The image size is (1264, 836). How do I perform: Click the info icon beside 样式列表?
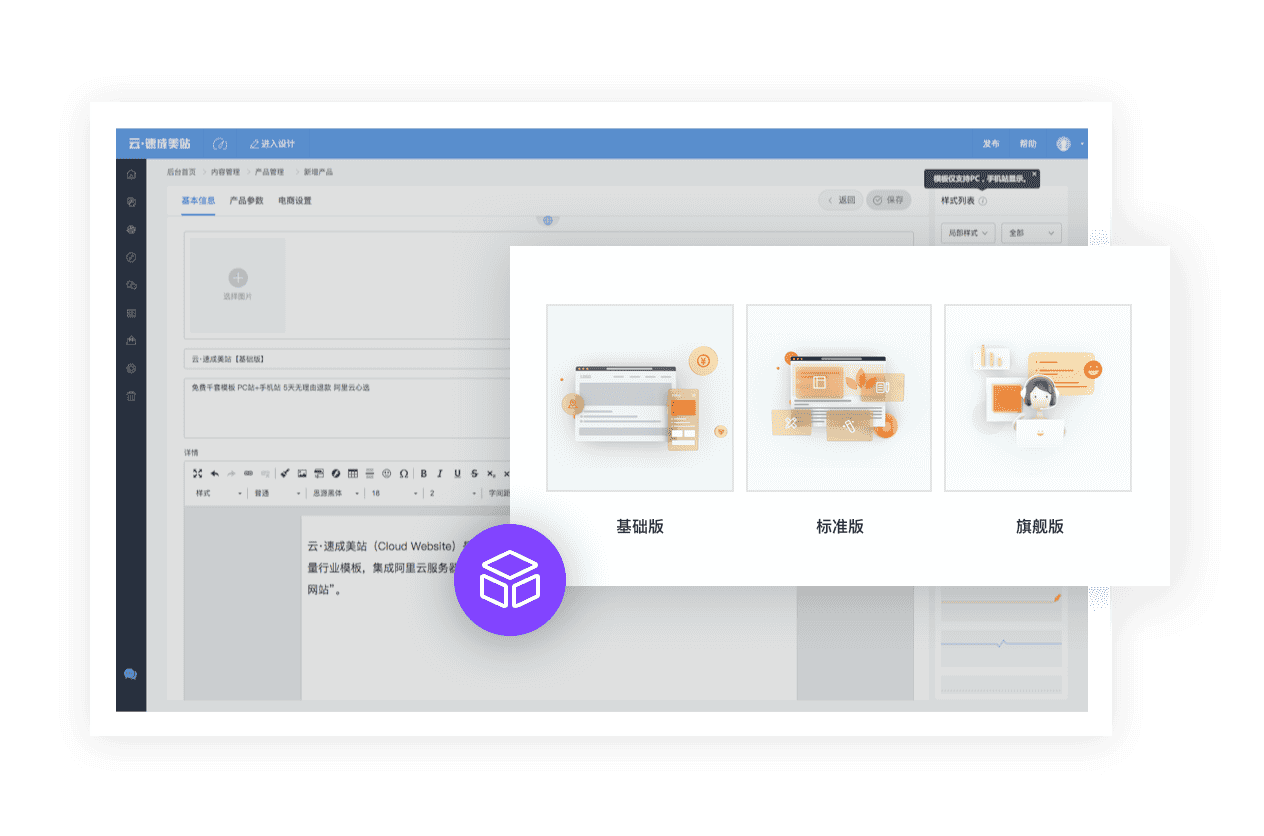[x=983, y=201]
